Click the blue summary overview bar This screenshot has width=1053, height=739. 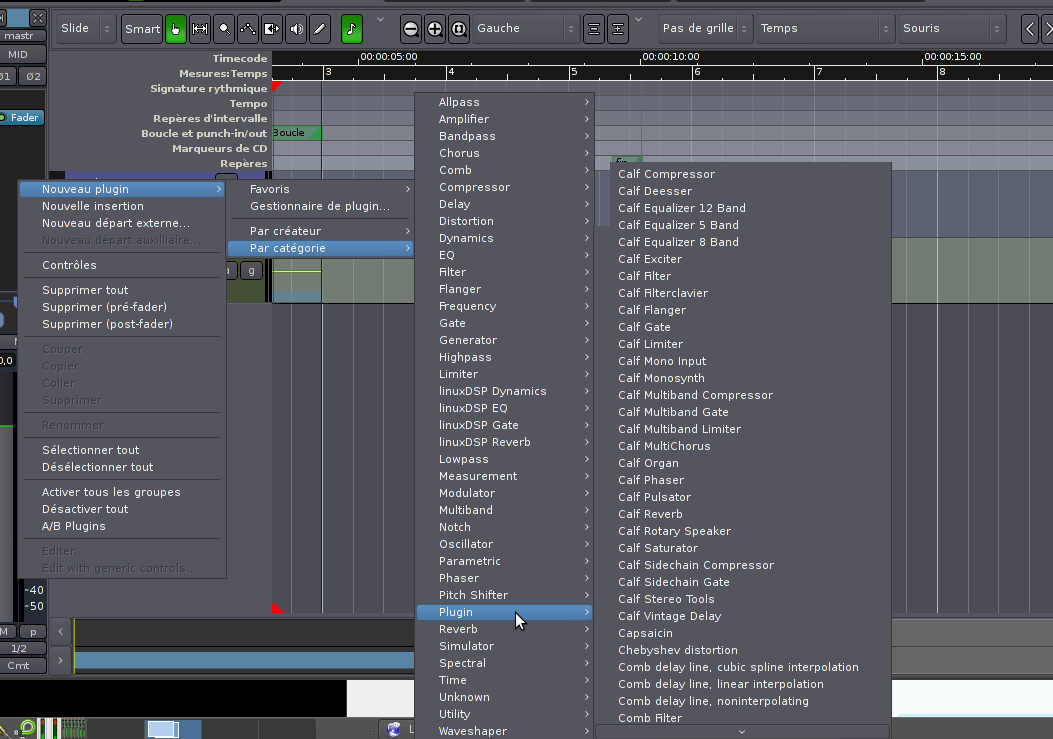point(244,660)
